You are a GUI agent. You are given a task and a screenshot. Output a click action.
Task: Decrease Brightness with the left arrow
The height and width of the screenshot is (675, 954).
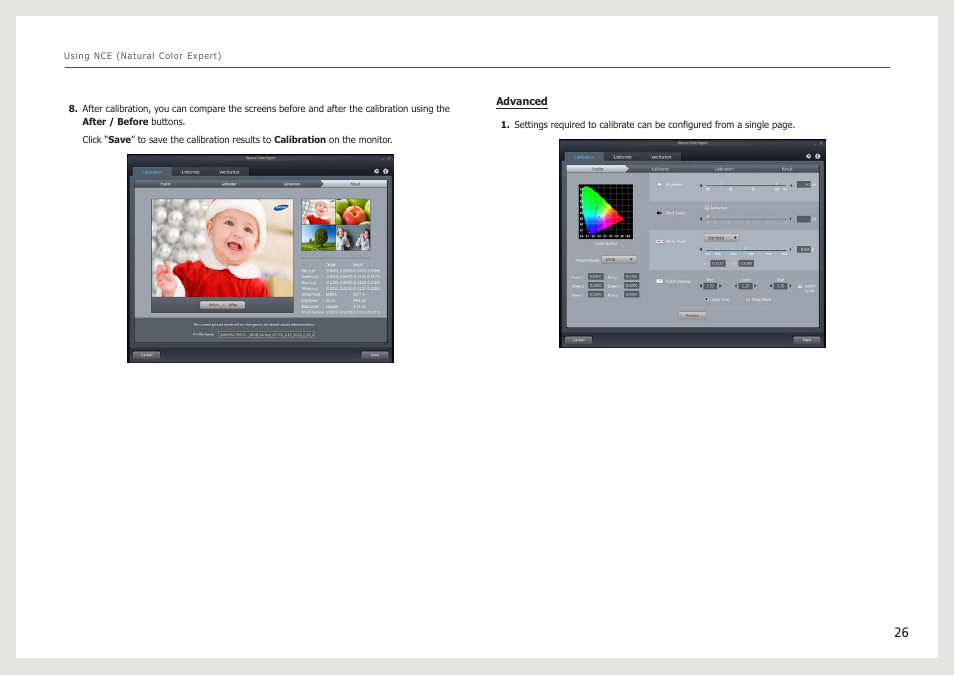(x=701, y=185)
